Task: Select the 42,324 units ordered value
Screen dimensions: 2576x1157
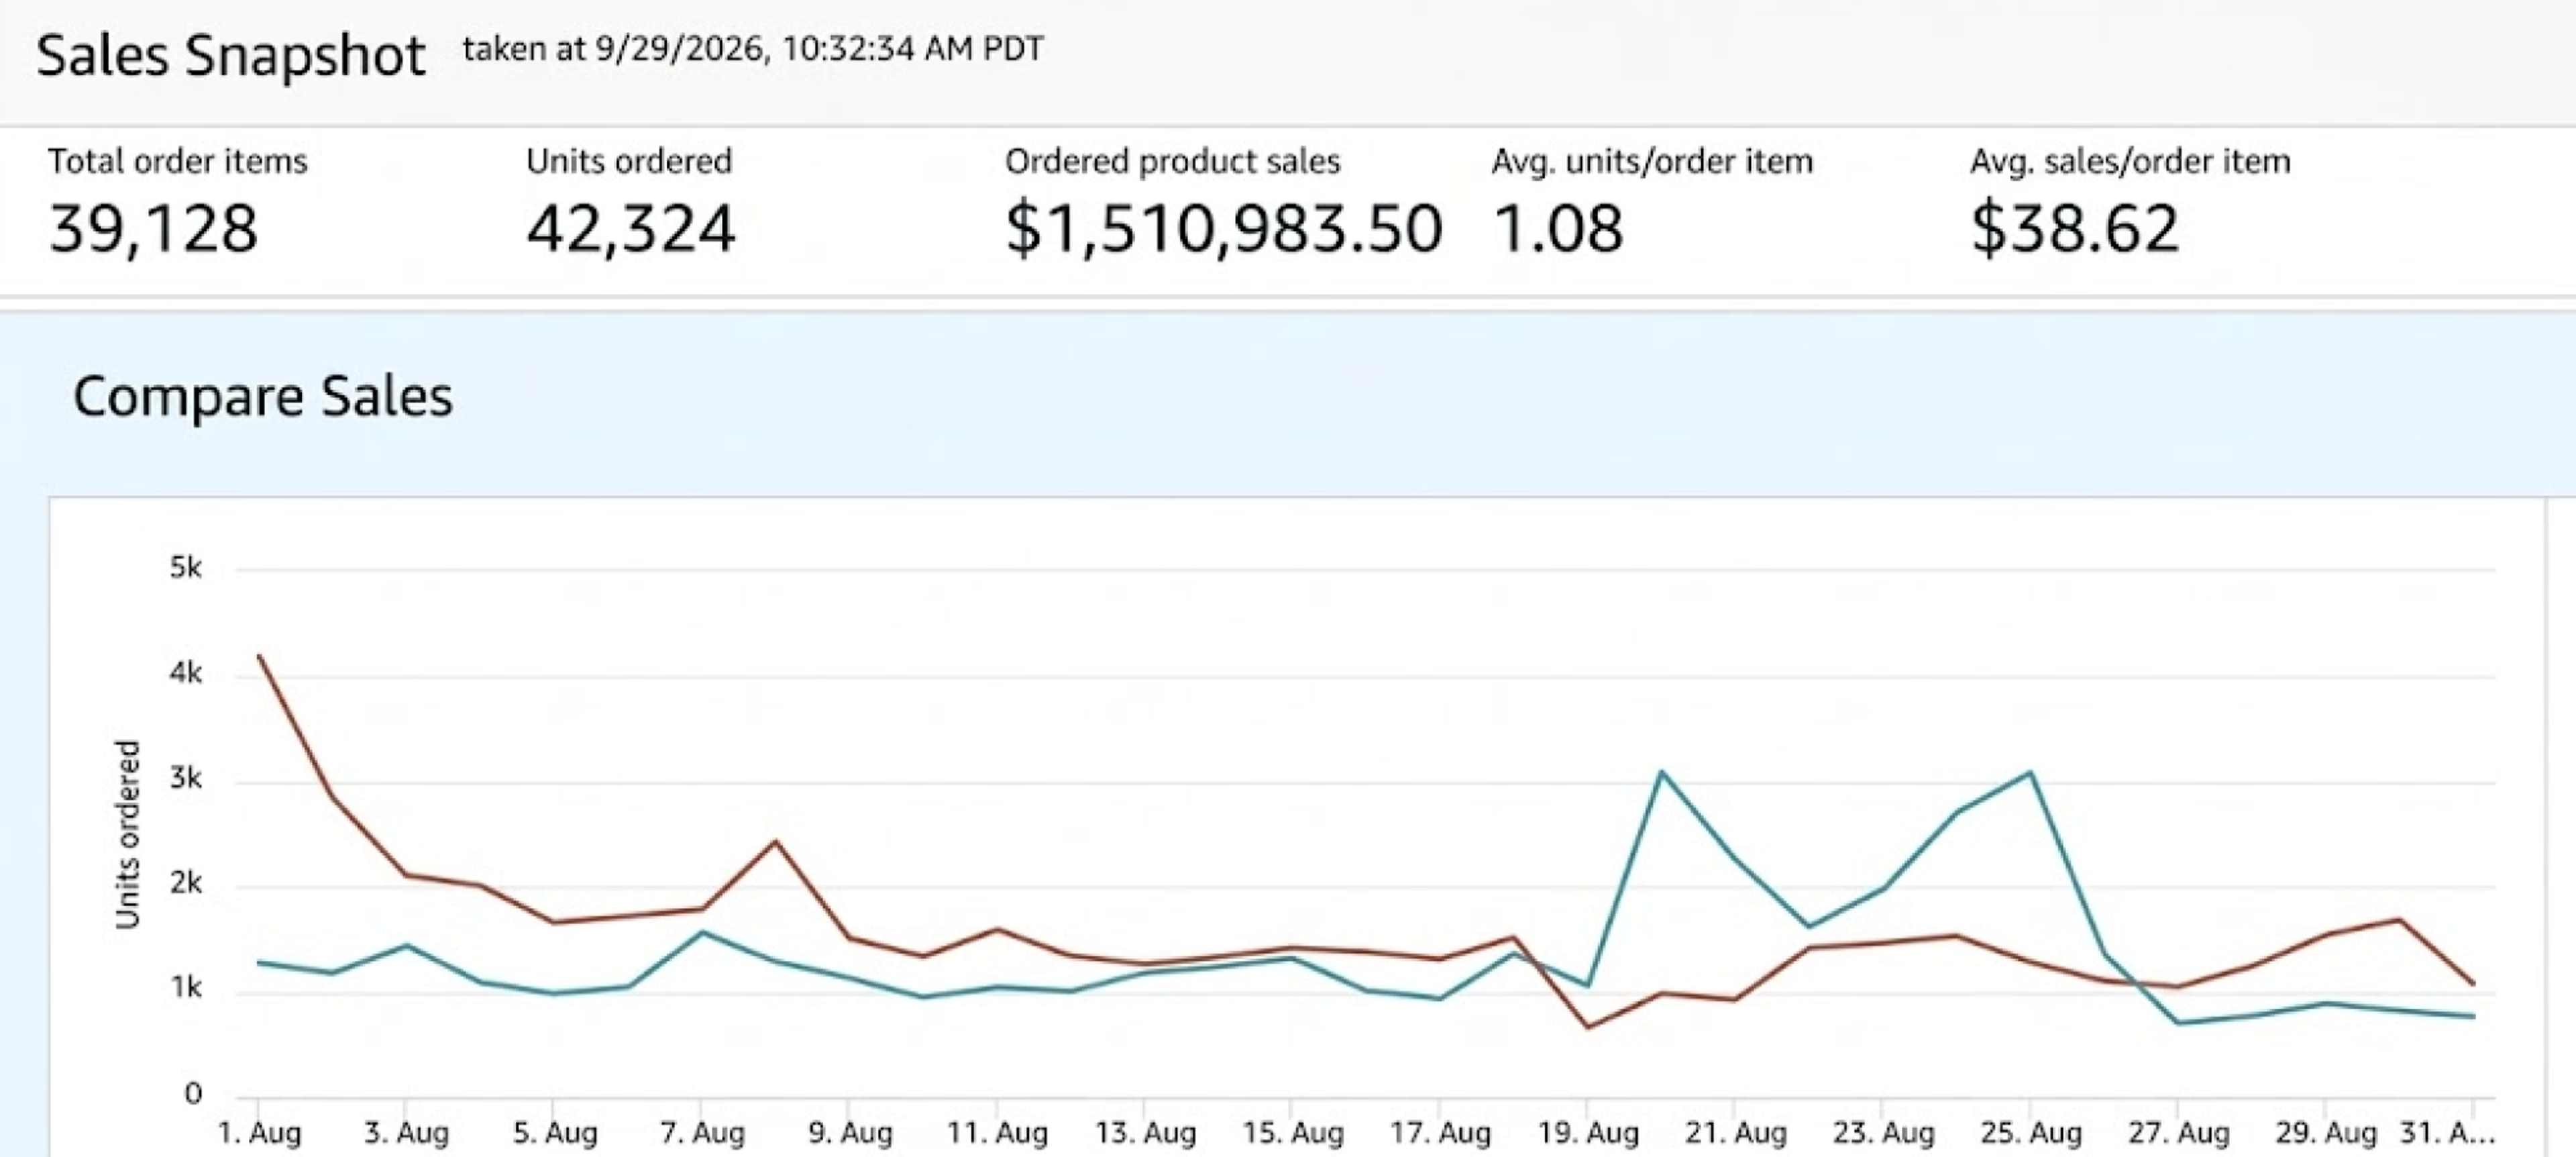Action: coord(631,229)
